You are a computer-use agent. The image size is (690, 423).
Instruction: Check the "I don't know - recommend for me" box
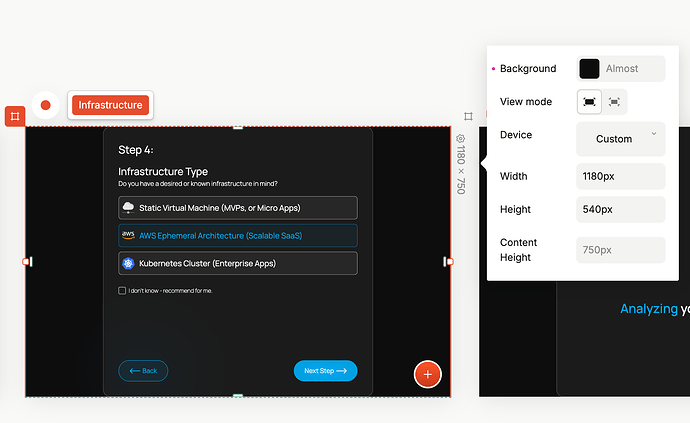click(122, 291)
